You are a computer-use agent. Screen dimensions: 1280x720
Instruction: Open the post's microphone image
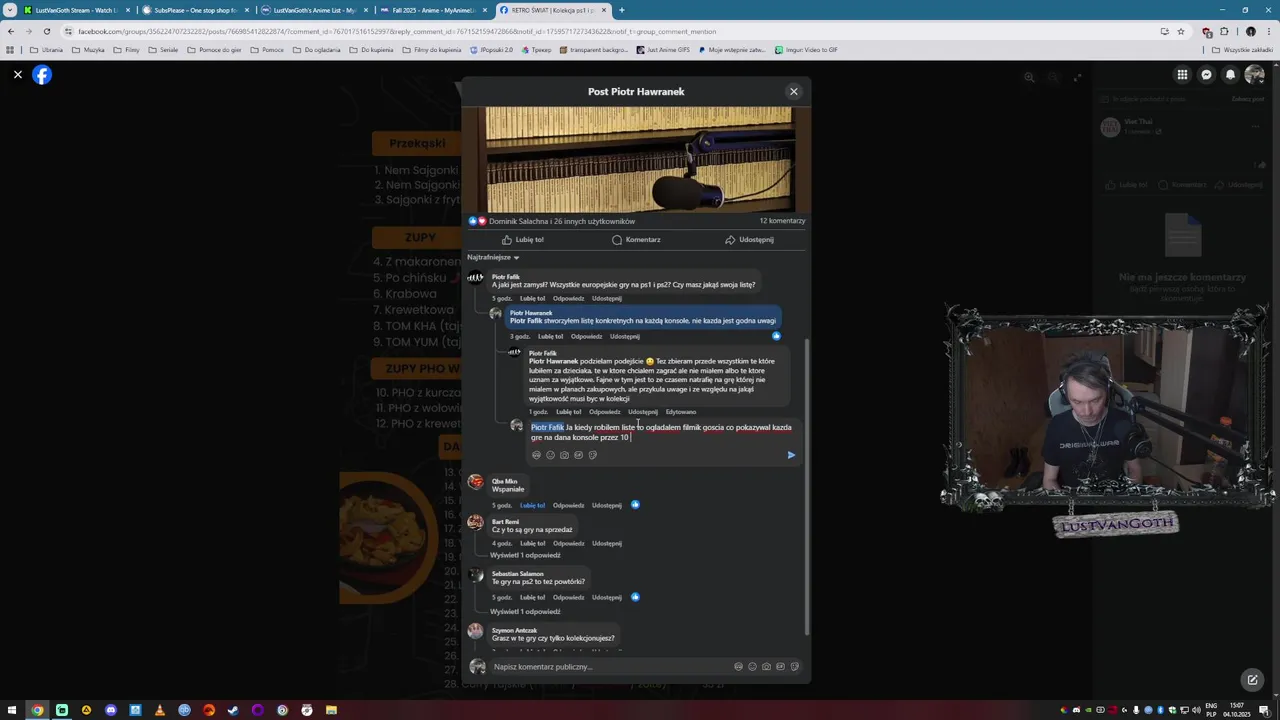tap(638, 160)
